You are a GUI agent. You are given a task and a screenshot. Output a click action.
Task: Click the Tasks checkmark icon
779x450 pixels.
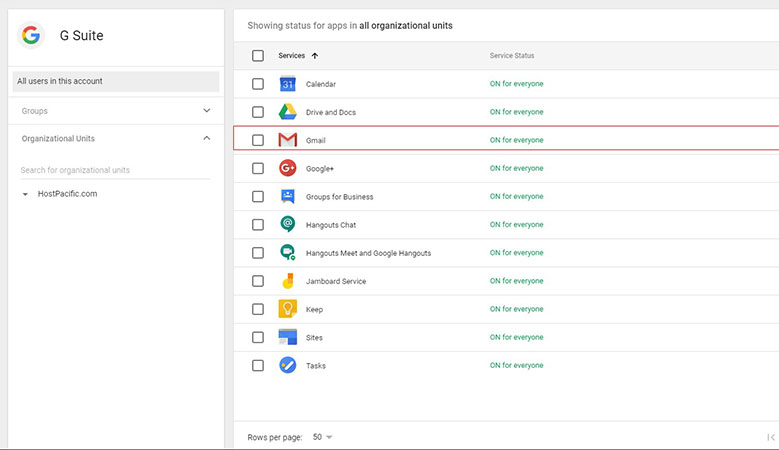click(x=288, y=366)
